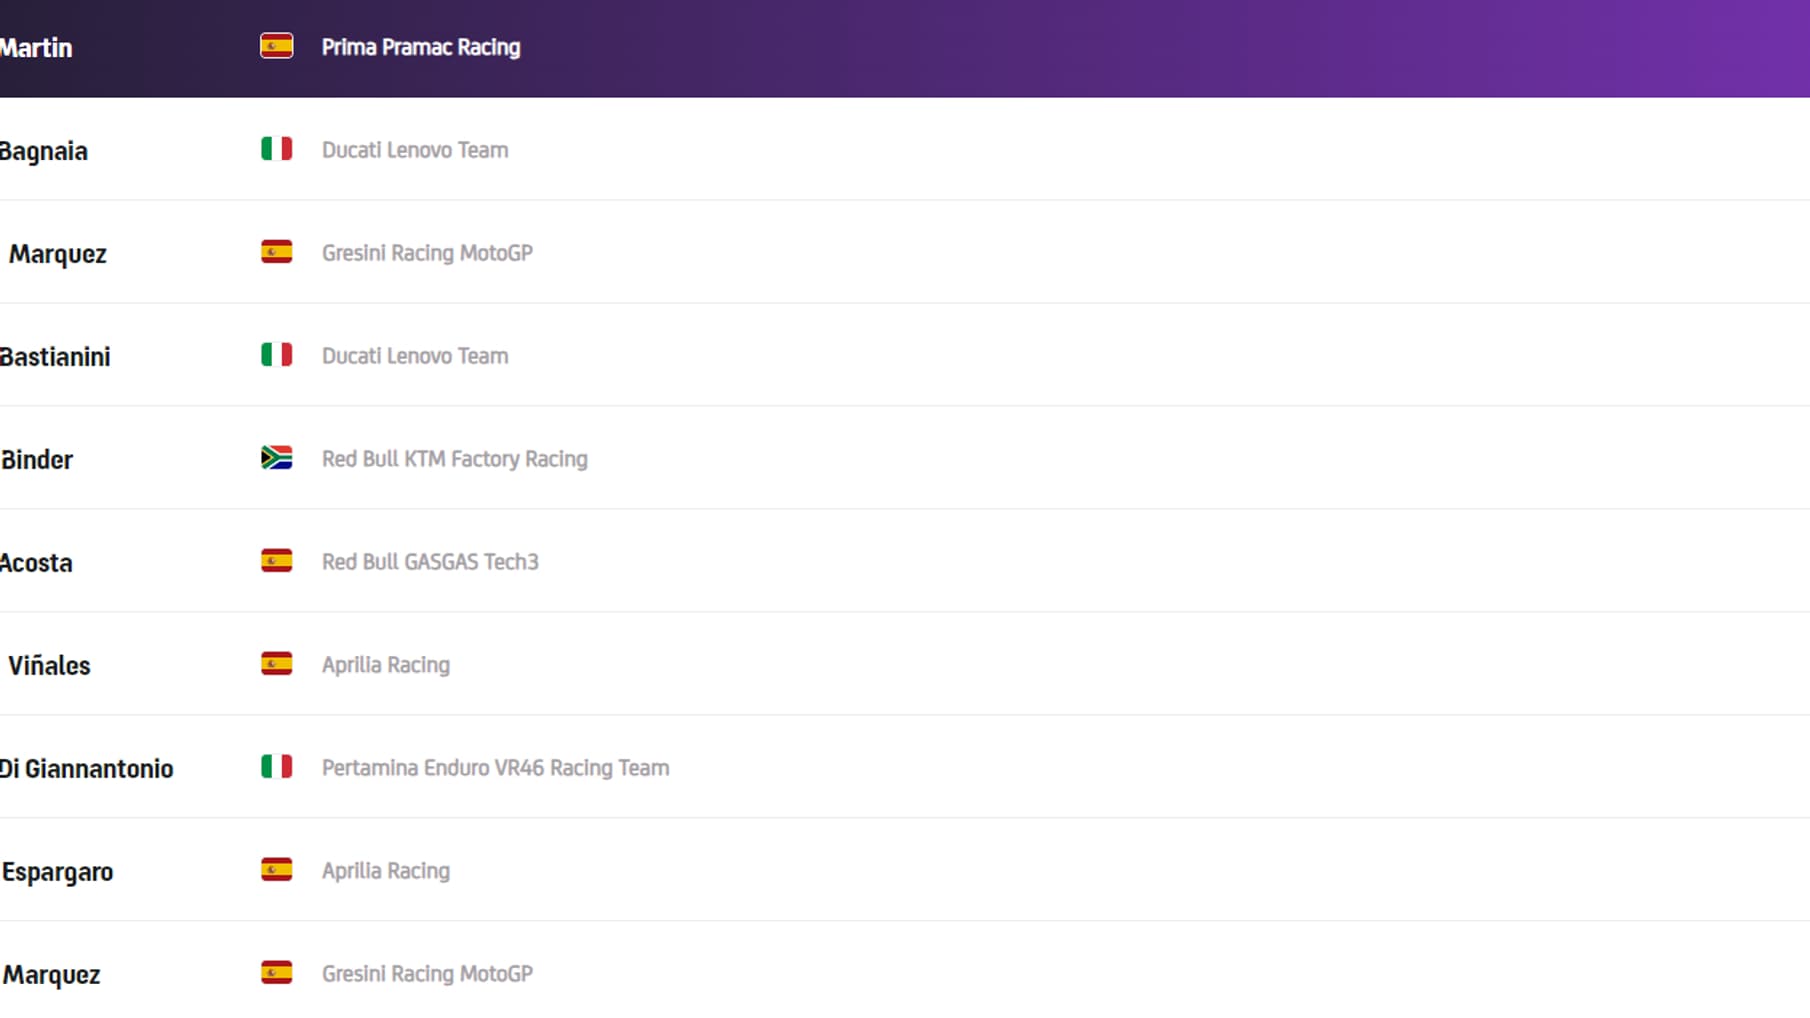Screen dimensions: 1810x1018
Task: Select rider name Bastianini
Action: (55, 357)
